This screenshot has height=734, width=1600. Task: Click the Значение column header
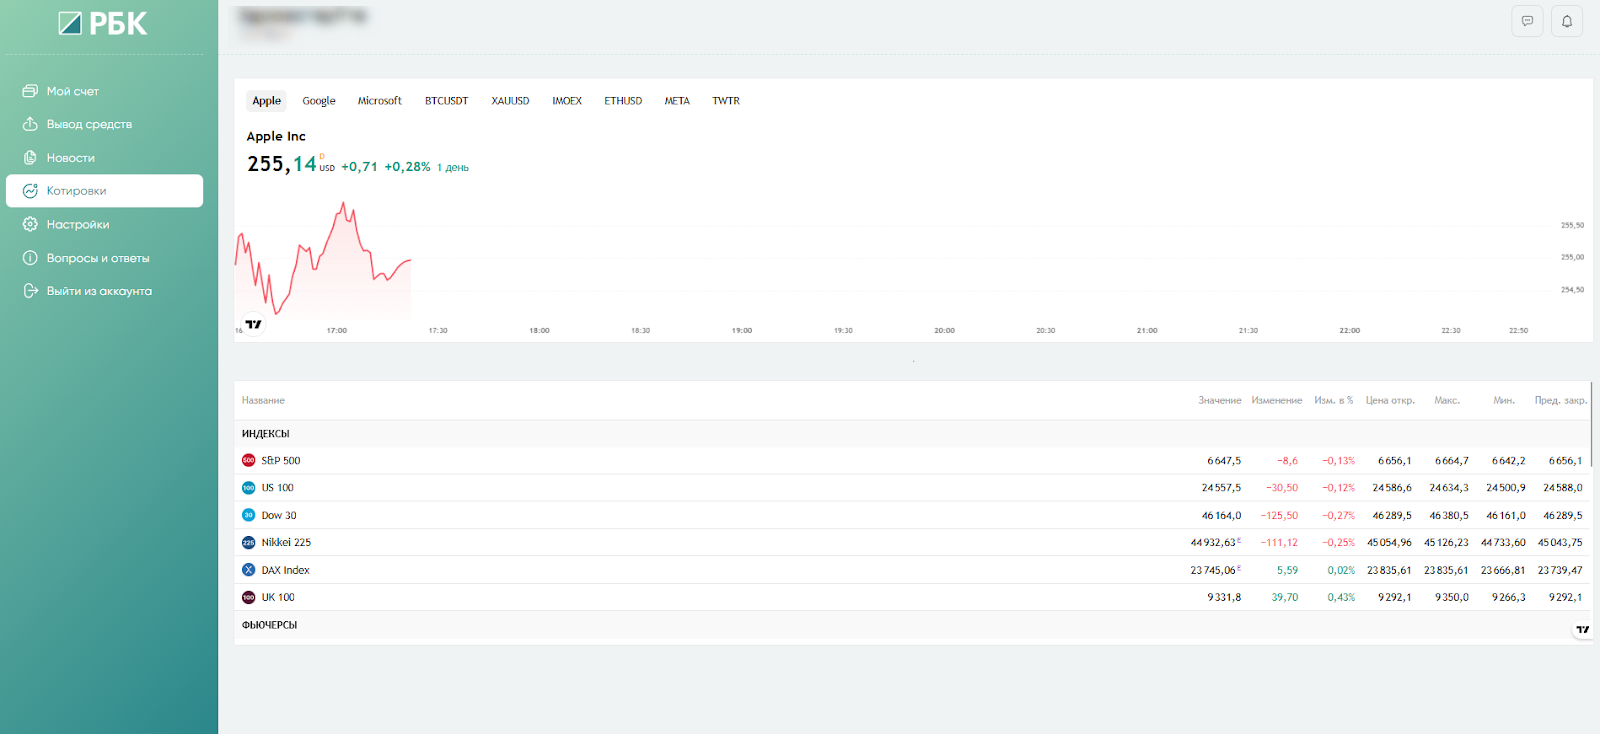click(x=1220, y=401)
